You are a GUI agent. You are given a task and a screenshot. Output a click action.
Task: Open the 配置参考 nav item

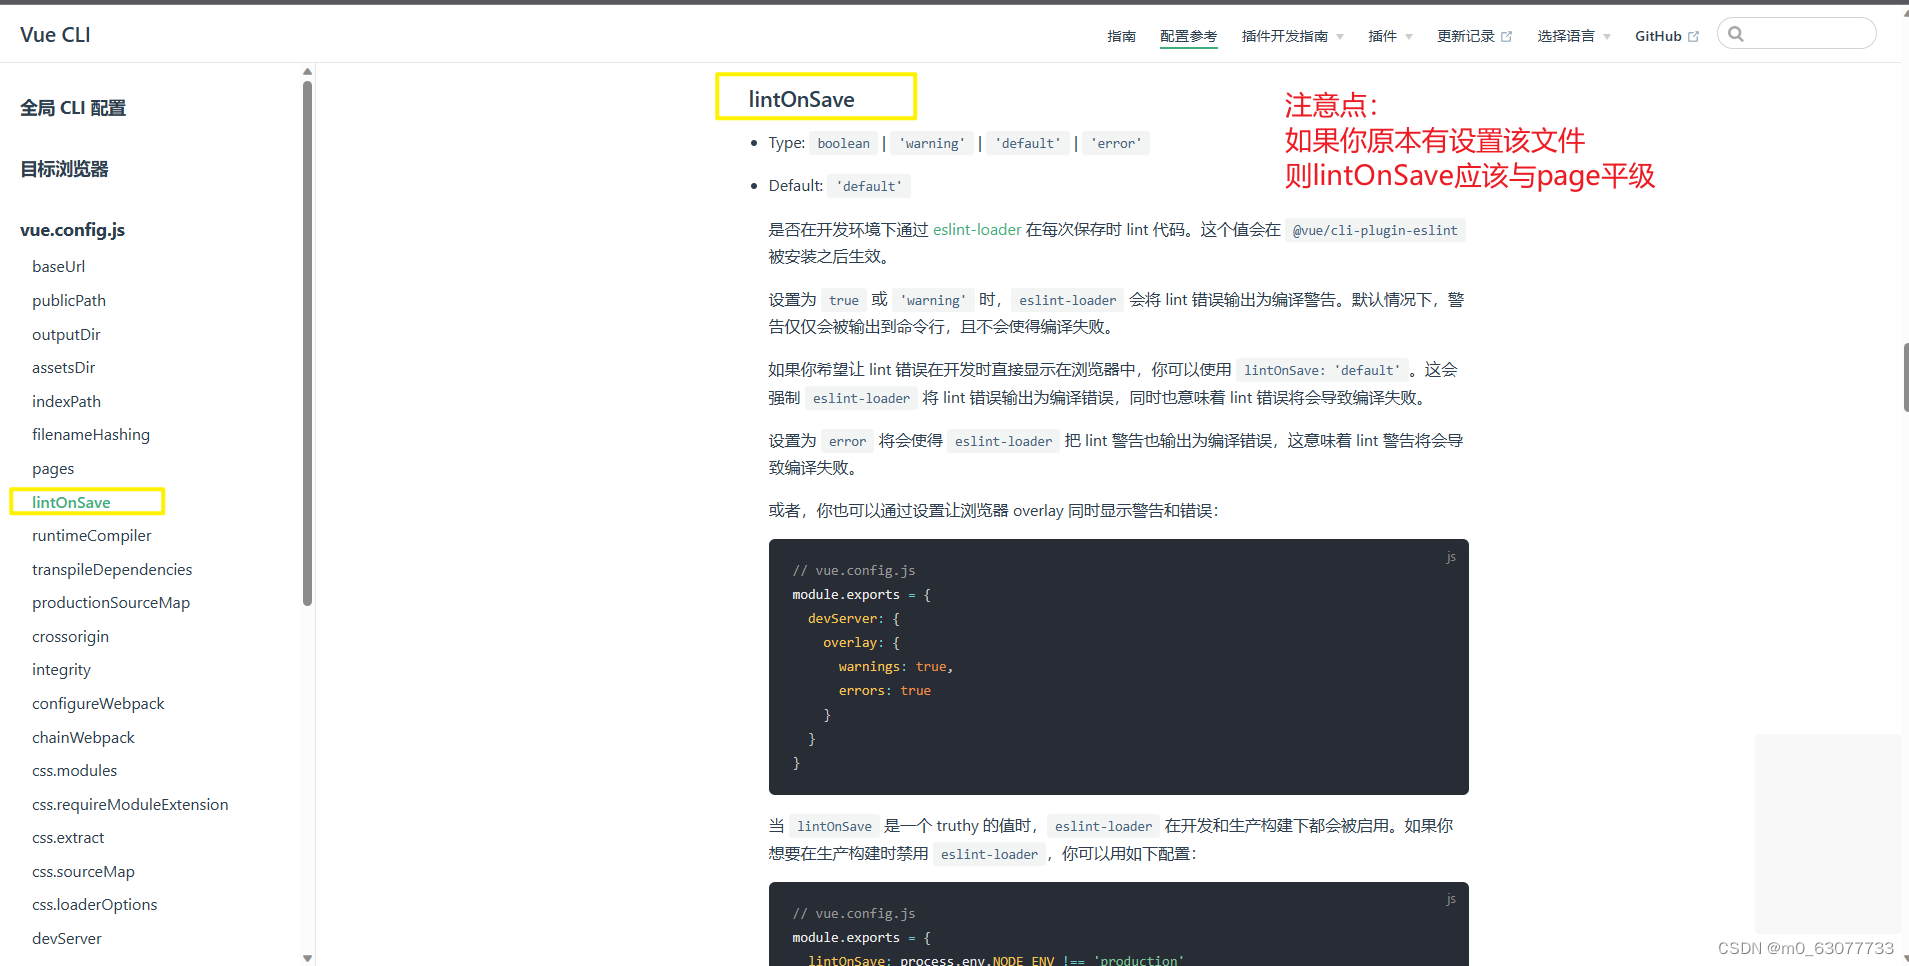pyautogui.click(x=1188, y=36)
